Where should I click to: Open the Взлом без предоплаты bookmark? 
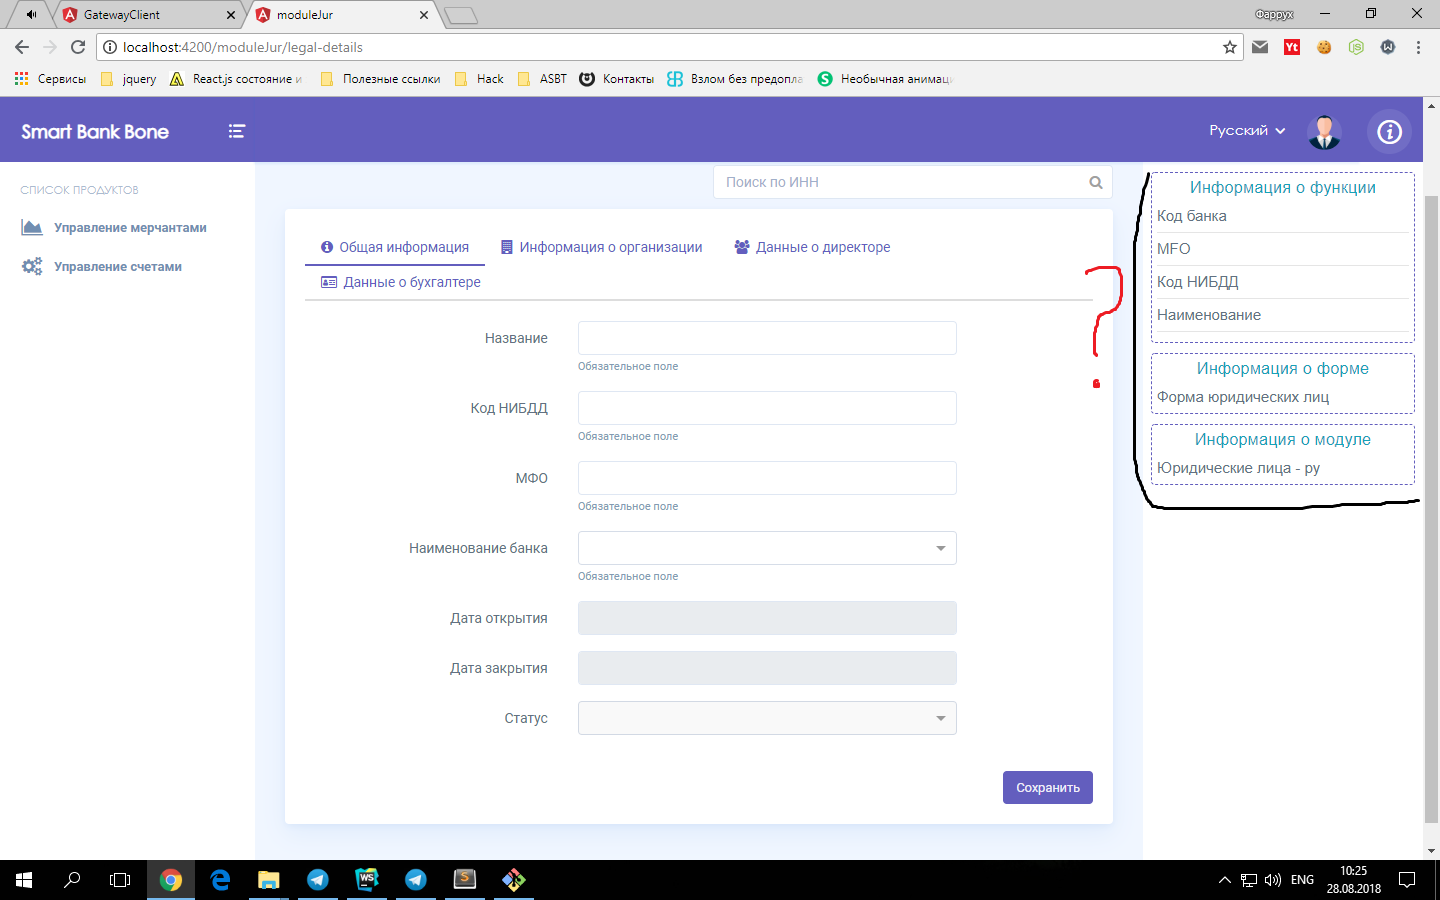(735, 79)
